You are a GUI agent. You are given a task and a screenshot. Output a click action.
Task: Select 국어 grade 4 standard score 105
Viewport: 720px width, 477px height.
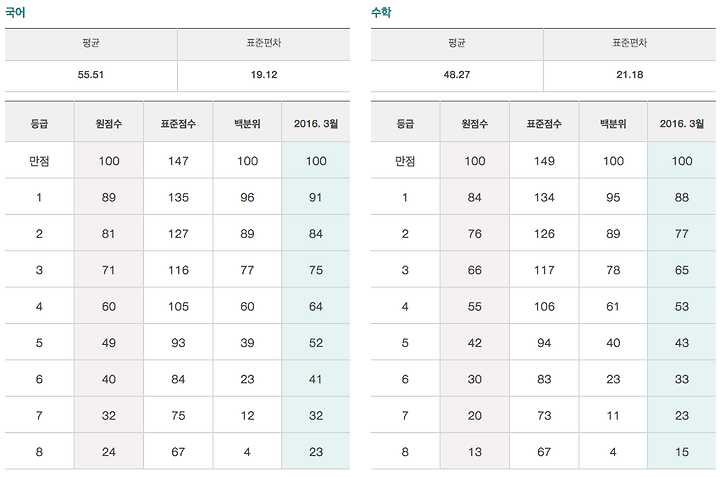click(x=178, y=306)
